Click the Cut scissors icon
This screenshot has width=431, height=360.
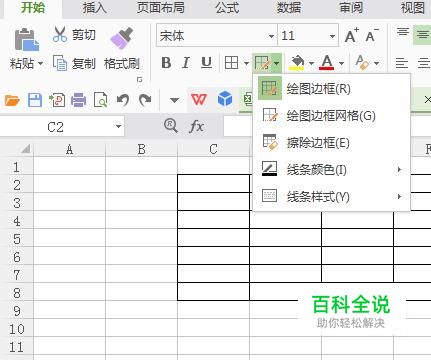[60, 34]
